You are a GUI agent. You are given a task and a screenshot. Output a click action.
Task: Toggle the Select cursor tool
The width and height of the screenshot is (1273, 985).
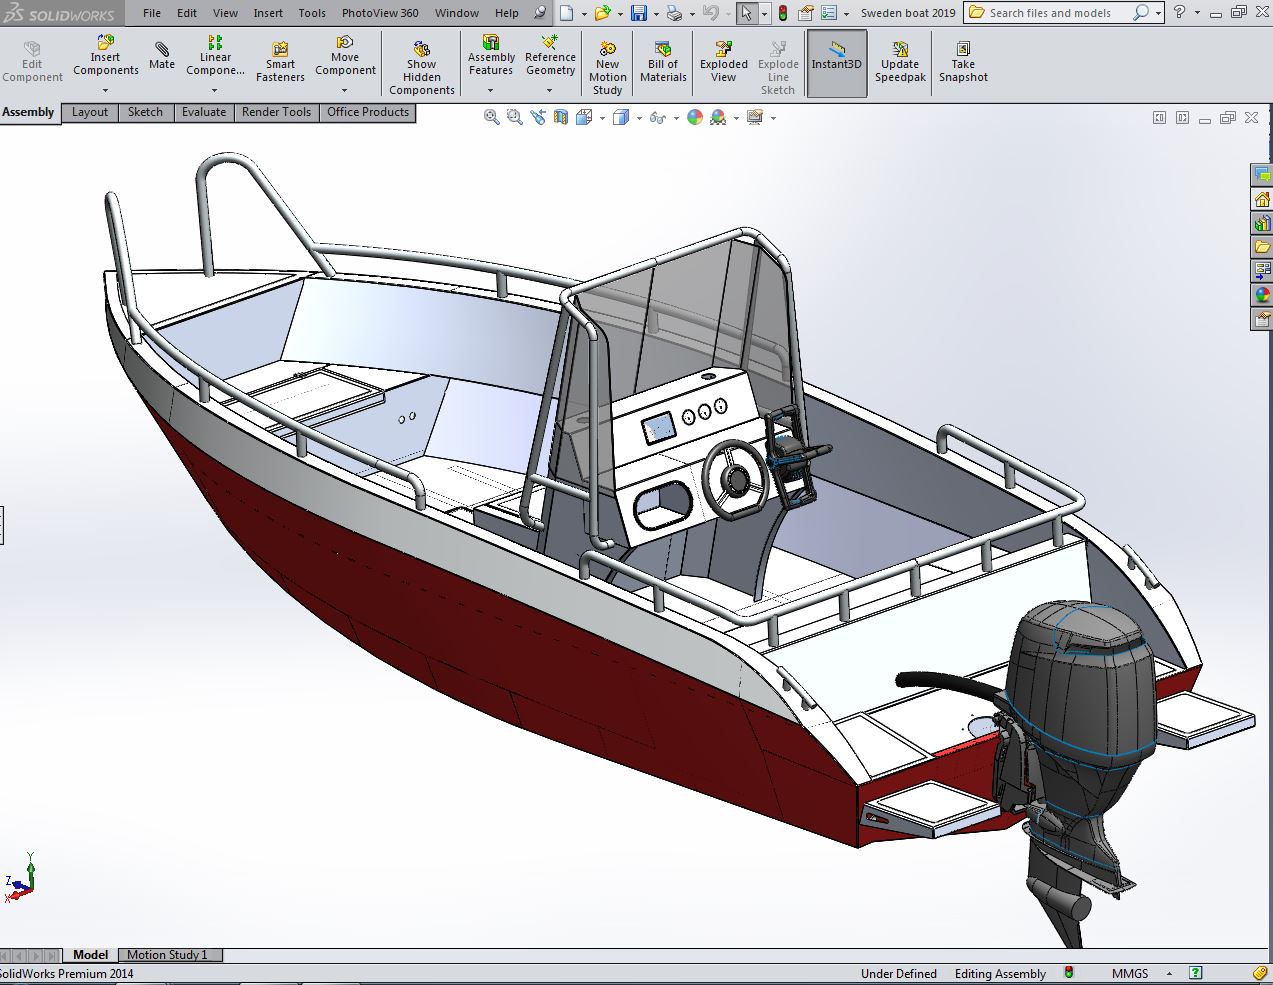[x=746, y=13]
